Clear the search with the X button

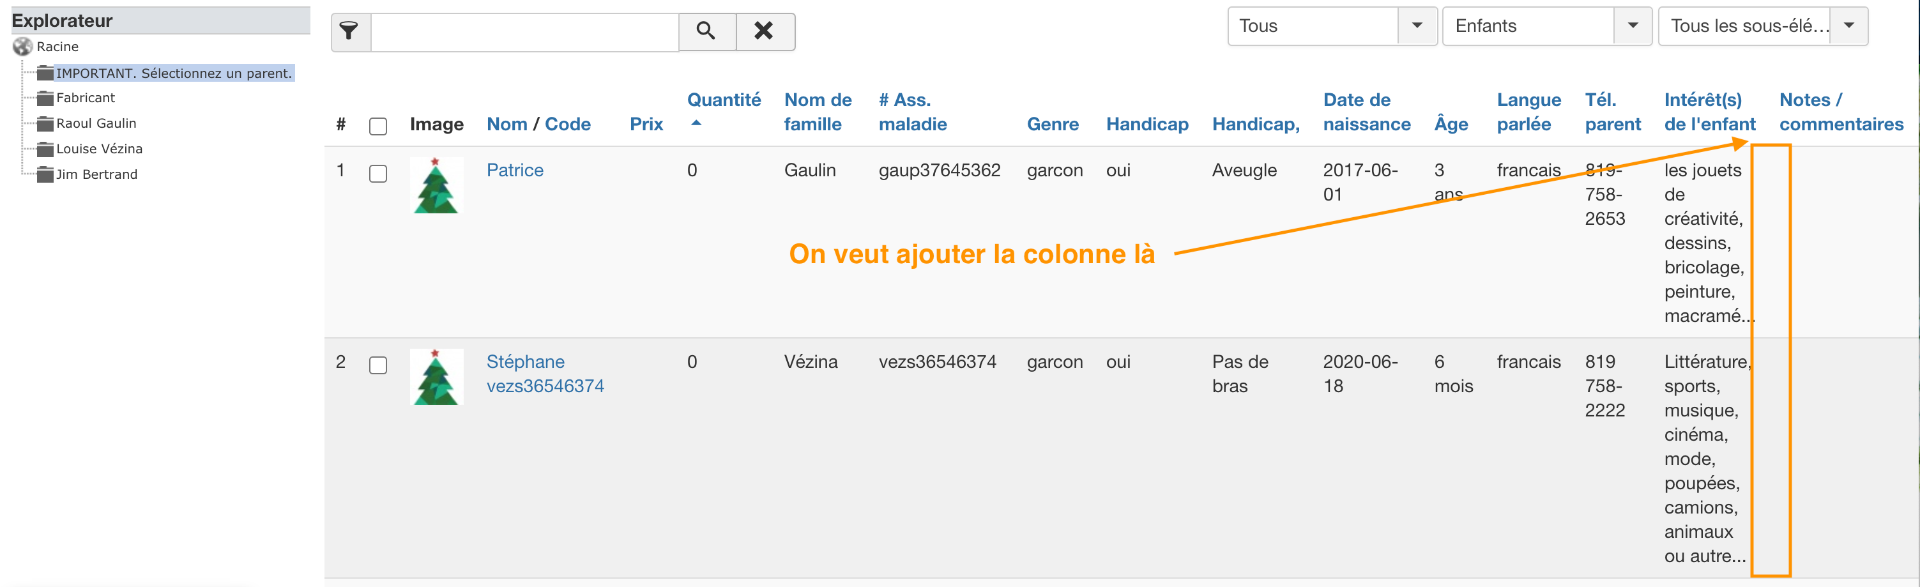tap(764, 31)
